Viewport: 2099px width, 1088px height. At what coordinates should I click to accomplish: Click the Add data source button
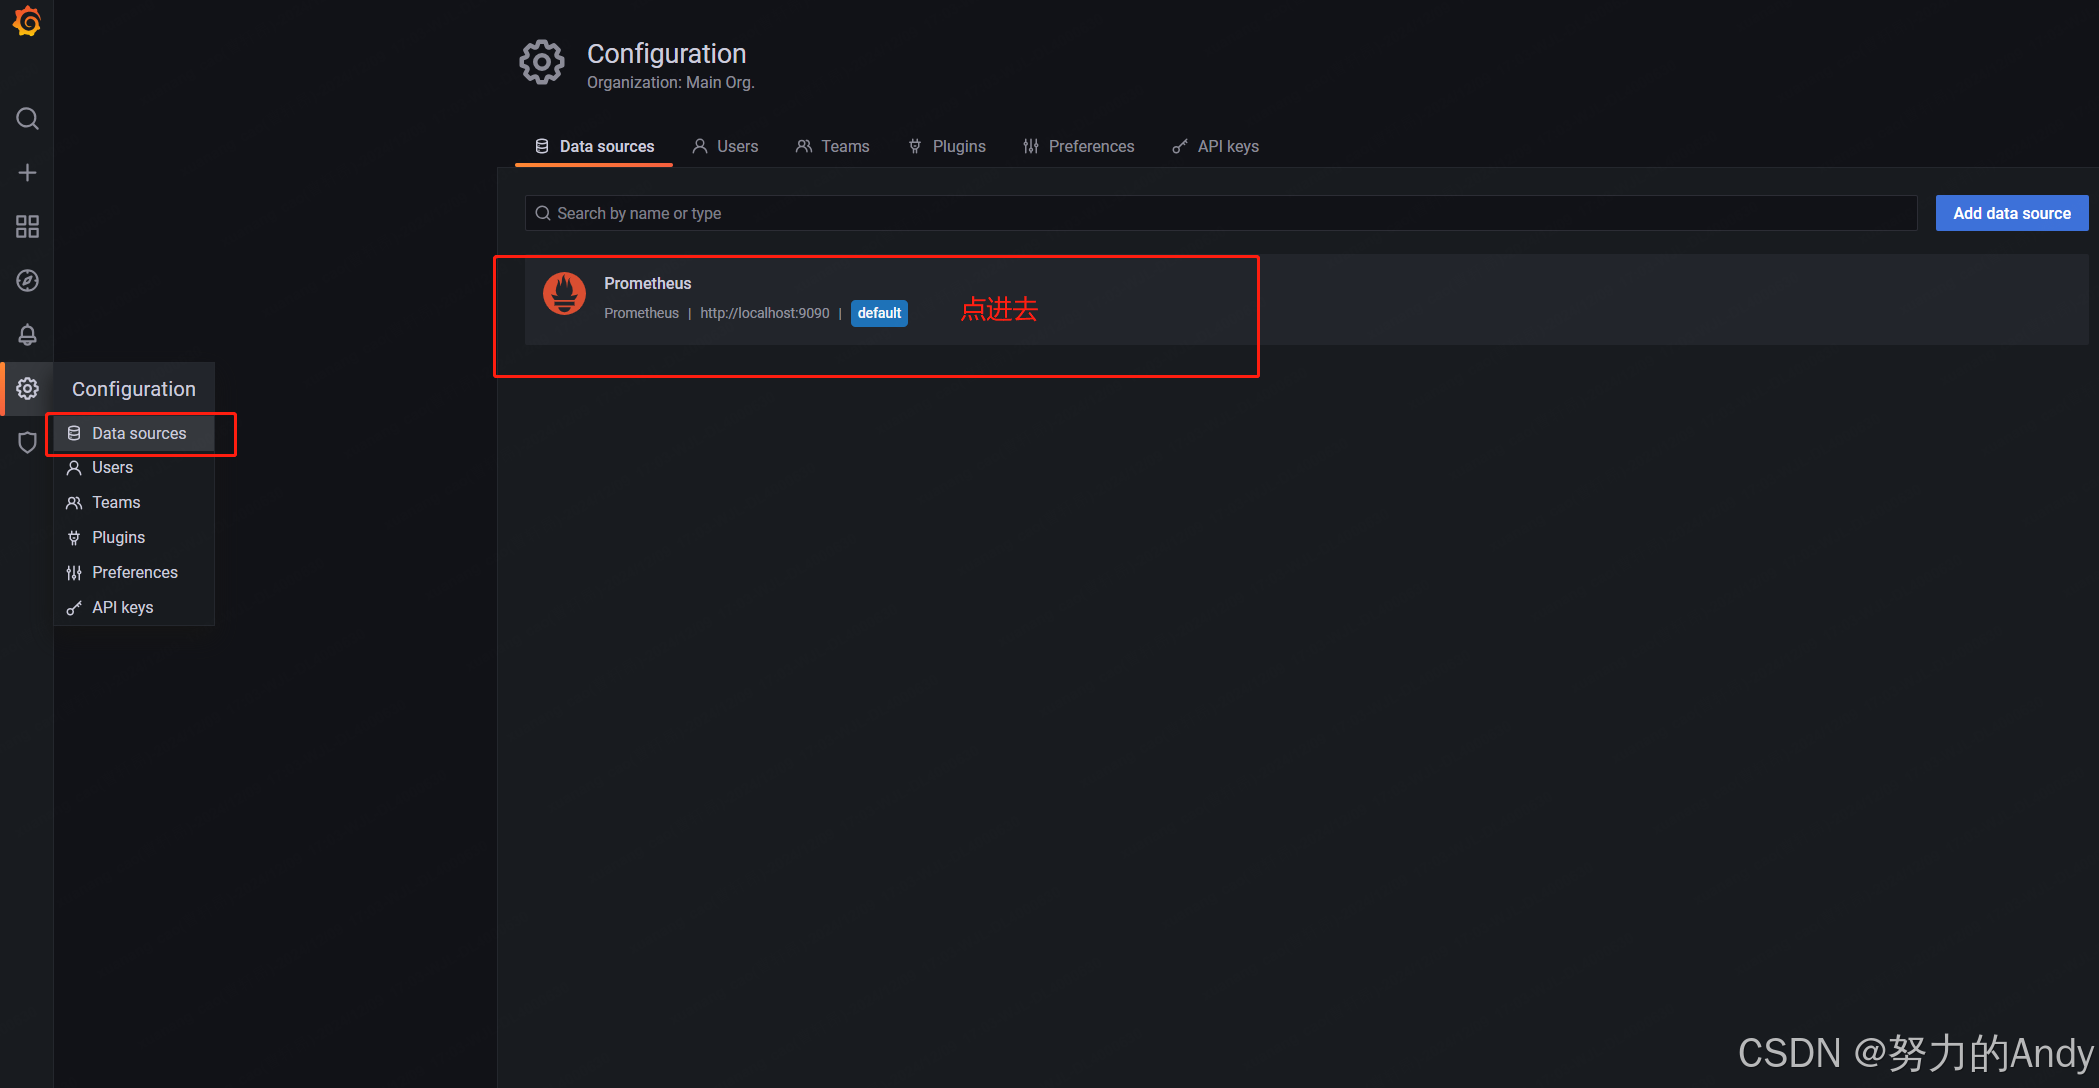click(2011, 213)
